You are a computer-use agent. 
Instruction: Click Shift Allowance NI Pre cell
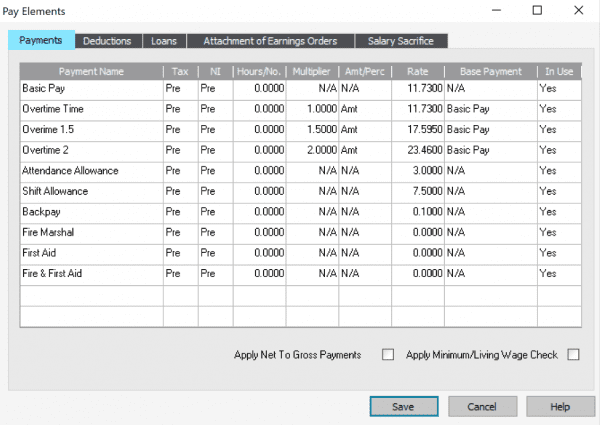pyautogui.click(x=215, y=191)
